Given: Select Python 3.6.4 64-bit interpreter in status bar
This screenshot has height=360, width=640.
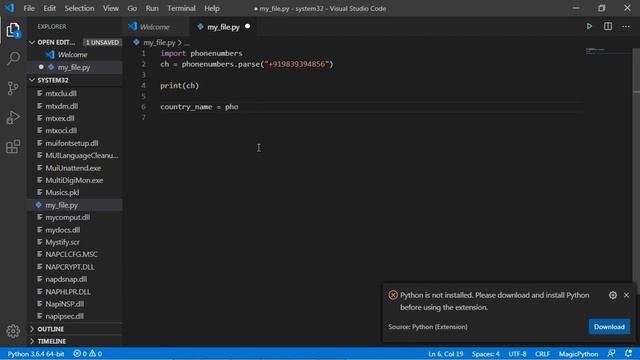Looking at the screenshot, I should click(x=36, y=354).
